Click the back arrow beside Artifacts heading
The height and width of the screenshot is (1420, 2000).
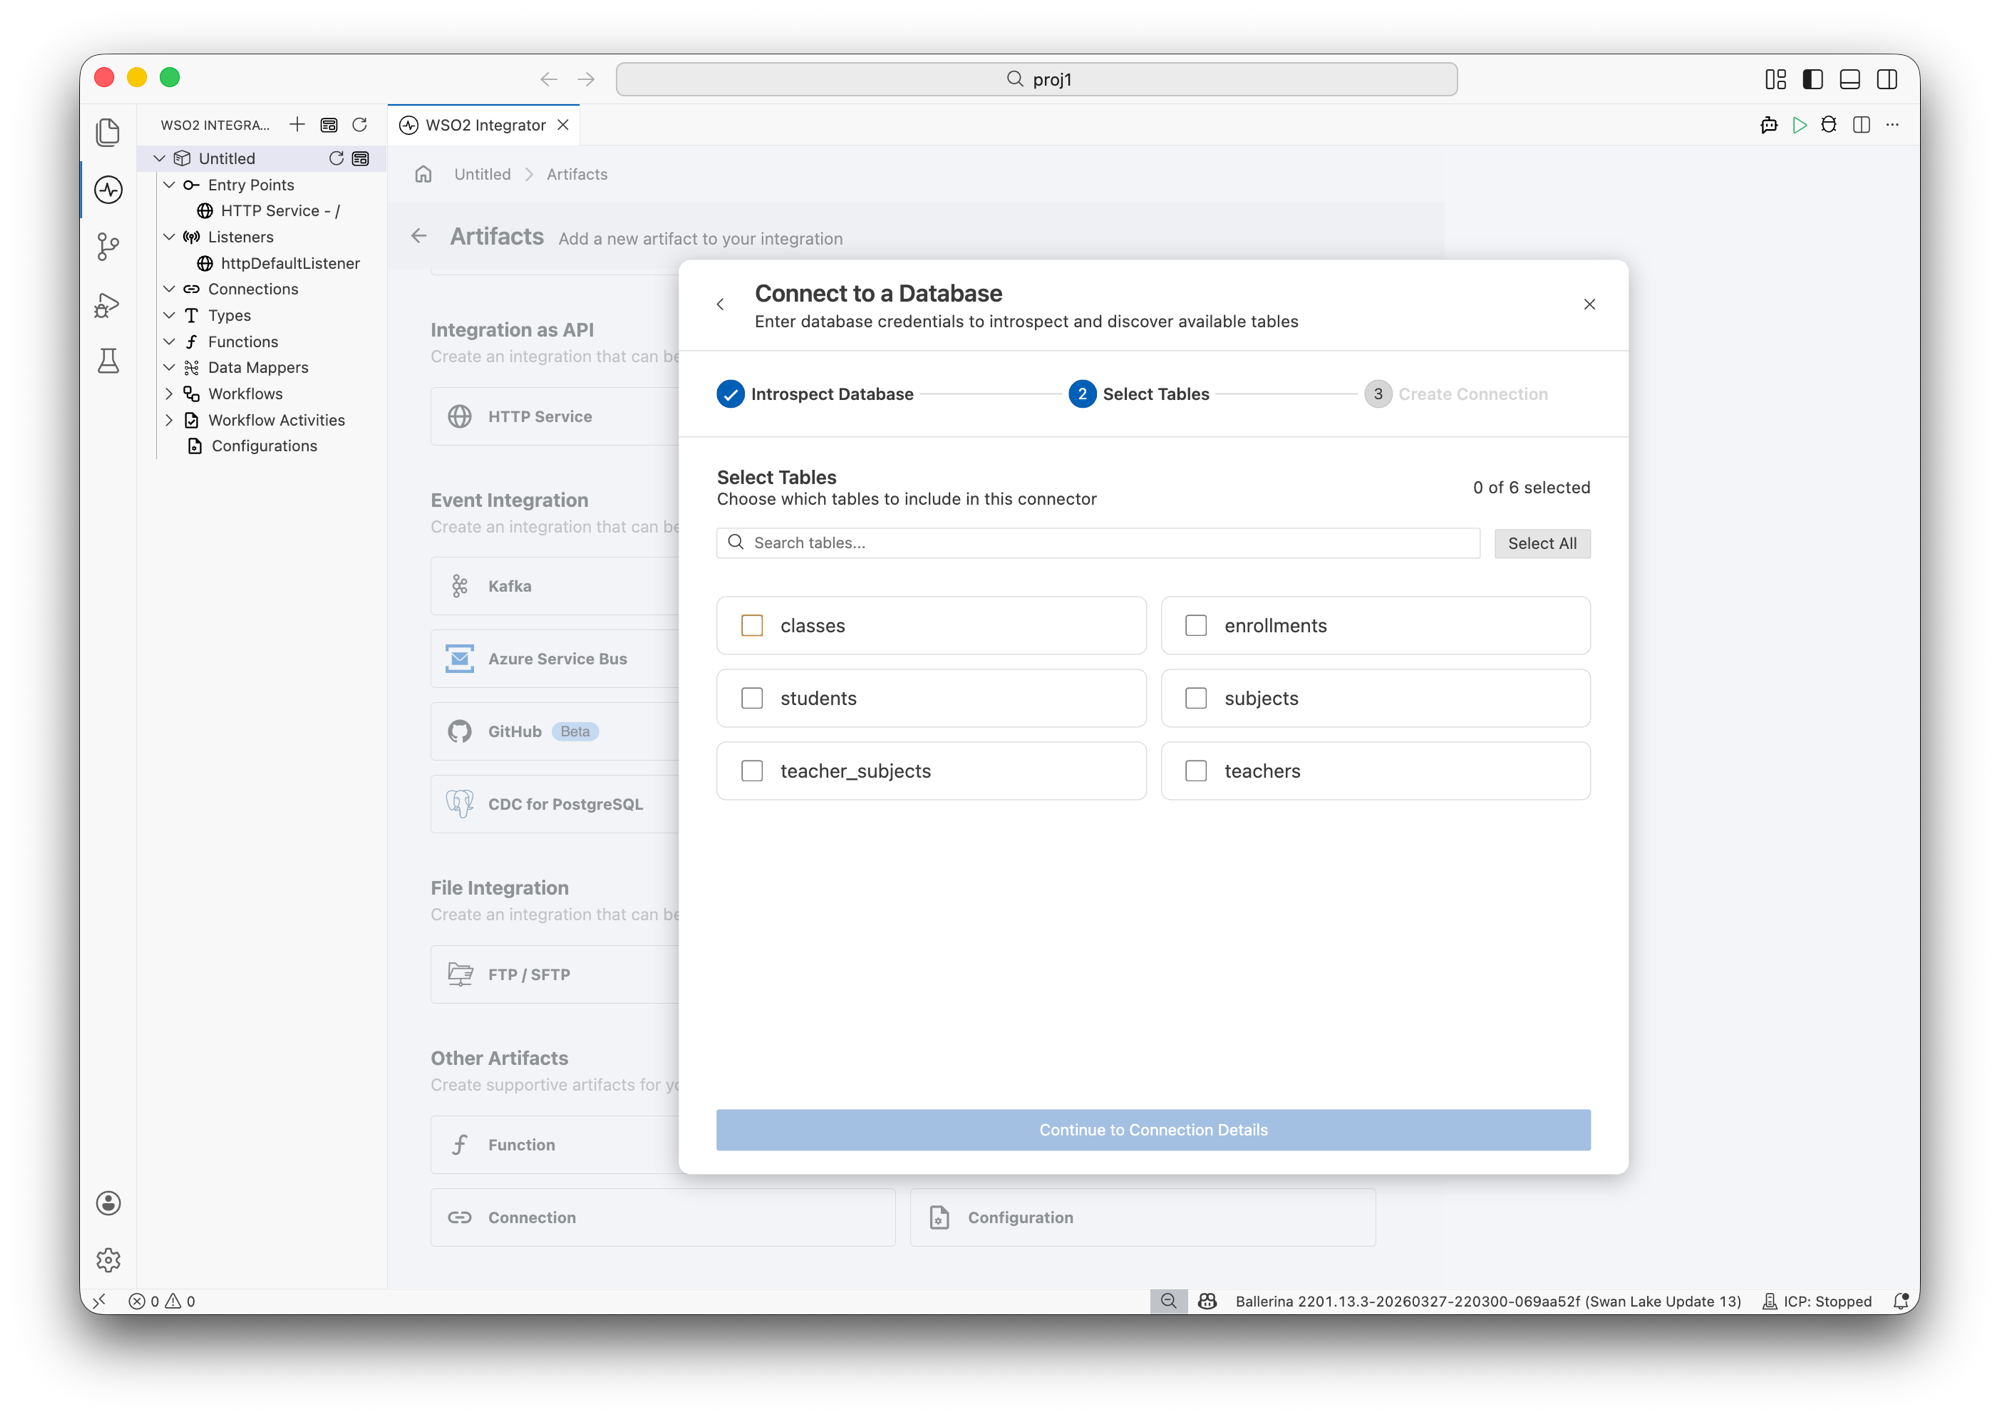(419, 236)
